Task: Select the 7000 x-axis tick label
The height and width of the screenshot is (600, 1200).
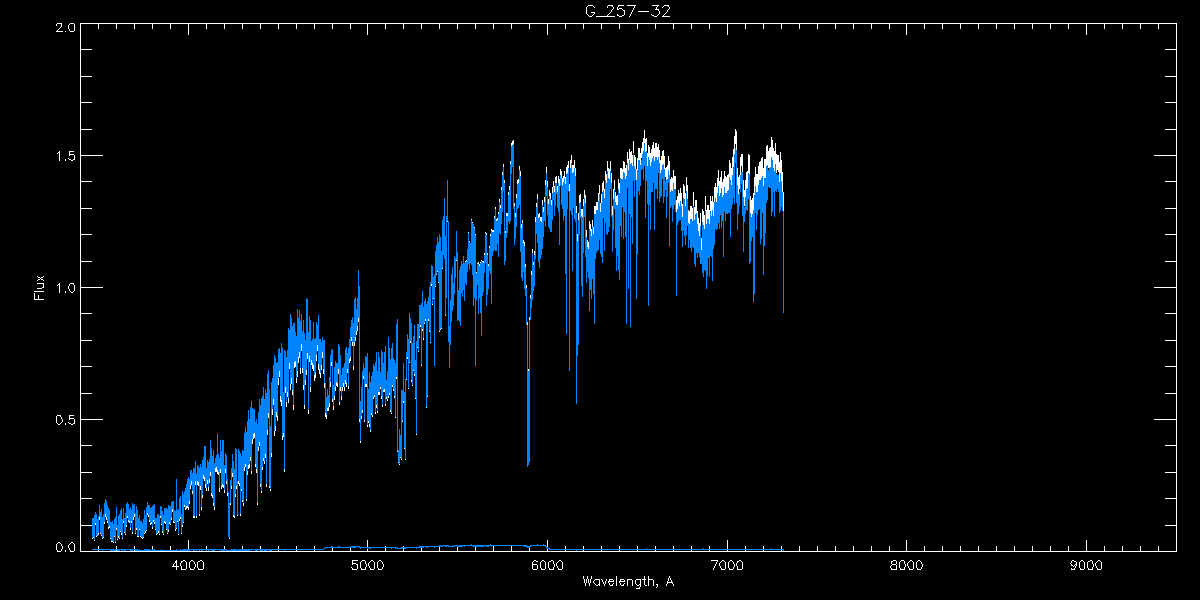Action: pyautogui.click(x=727, y=566)
